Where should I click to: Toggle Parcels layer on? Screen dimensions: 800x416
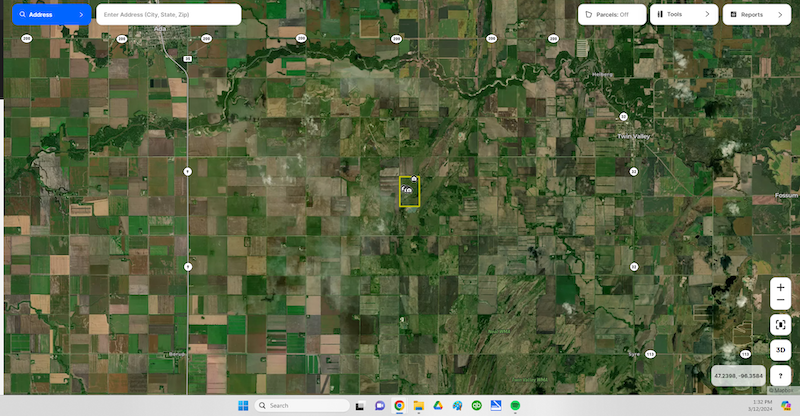612,14
